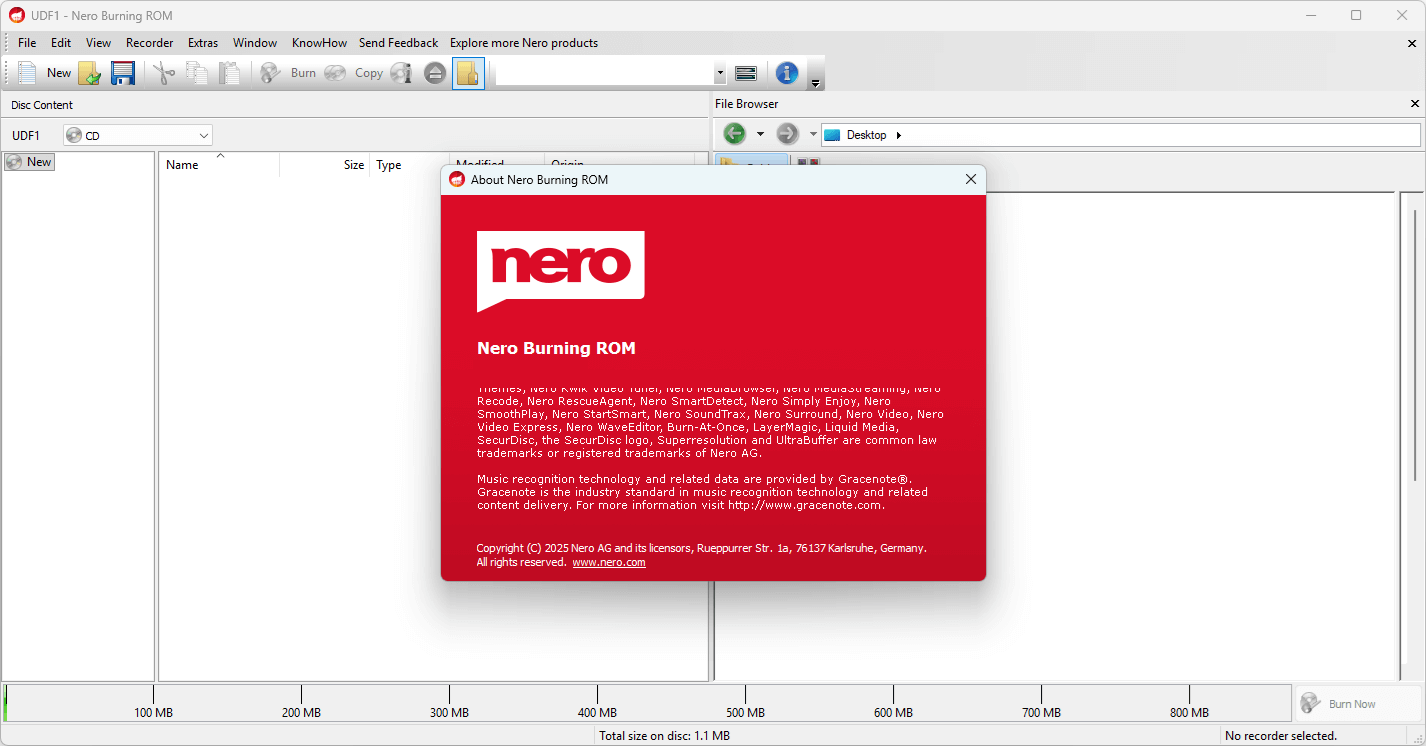Open the Extras menu
Image resolution: width=1426 pixels, height=746 pixels.
pyautogui.click(x=202, y=42)
